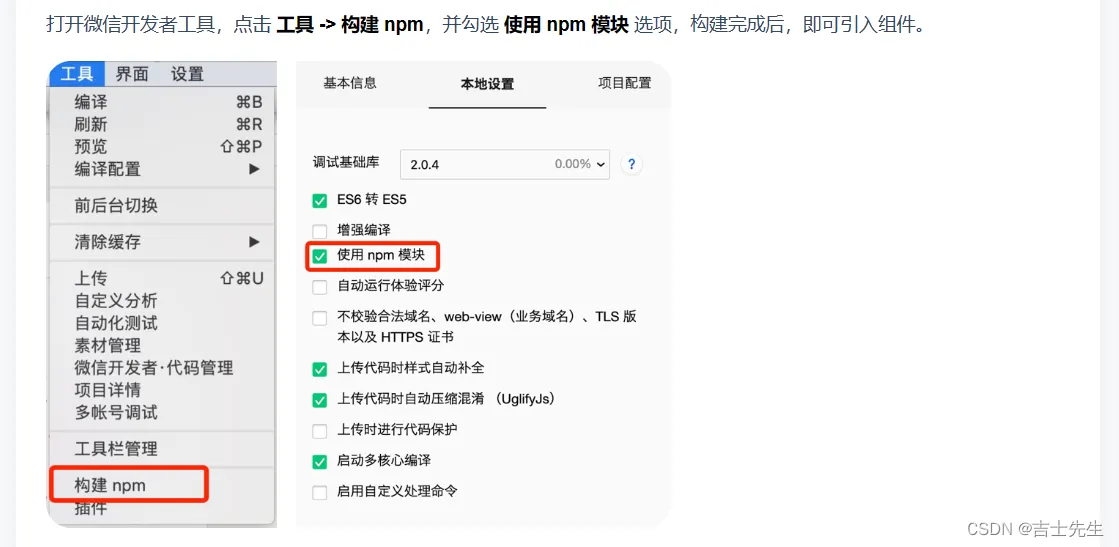The image size is (1119, 547).
Task: Enable 上传时进行代码保护 checkbox
Action: pos(320,431)
